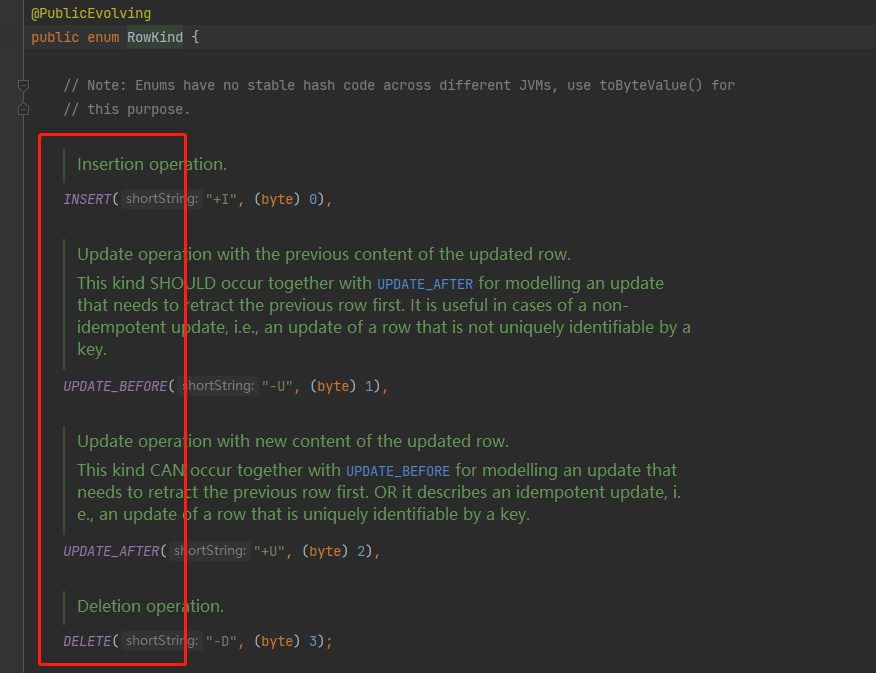The height and width of the screenshot is (673, 876).
Task: Click the INSERT enum constant
Action: pos(87,199)
